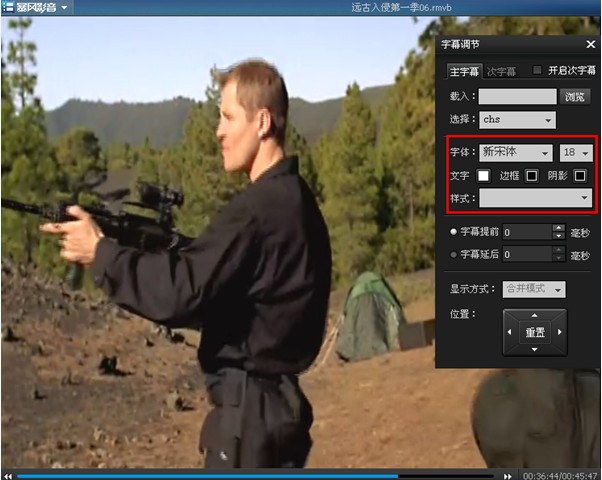Select the 字幕延后 radio button
Screen dimensions: 602x480
(x=453, y=255)
